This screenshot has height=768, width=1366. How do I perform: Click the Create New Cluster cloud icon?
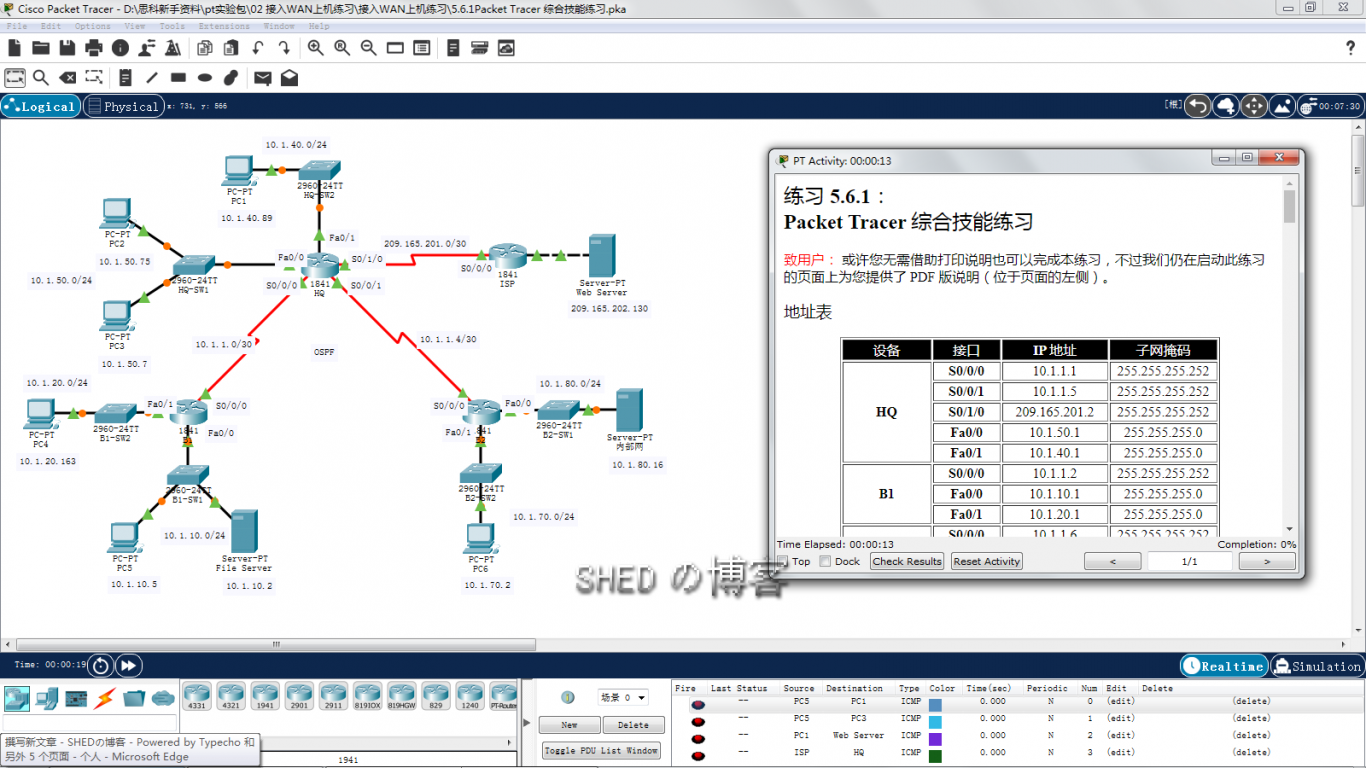1226,106
